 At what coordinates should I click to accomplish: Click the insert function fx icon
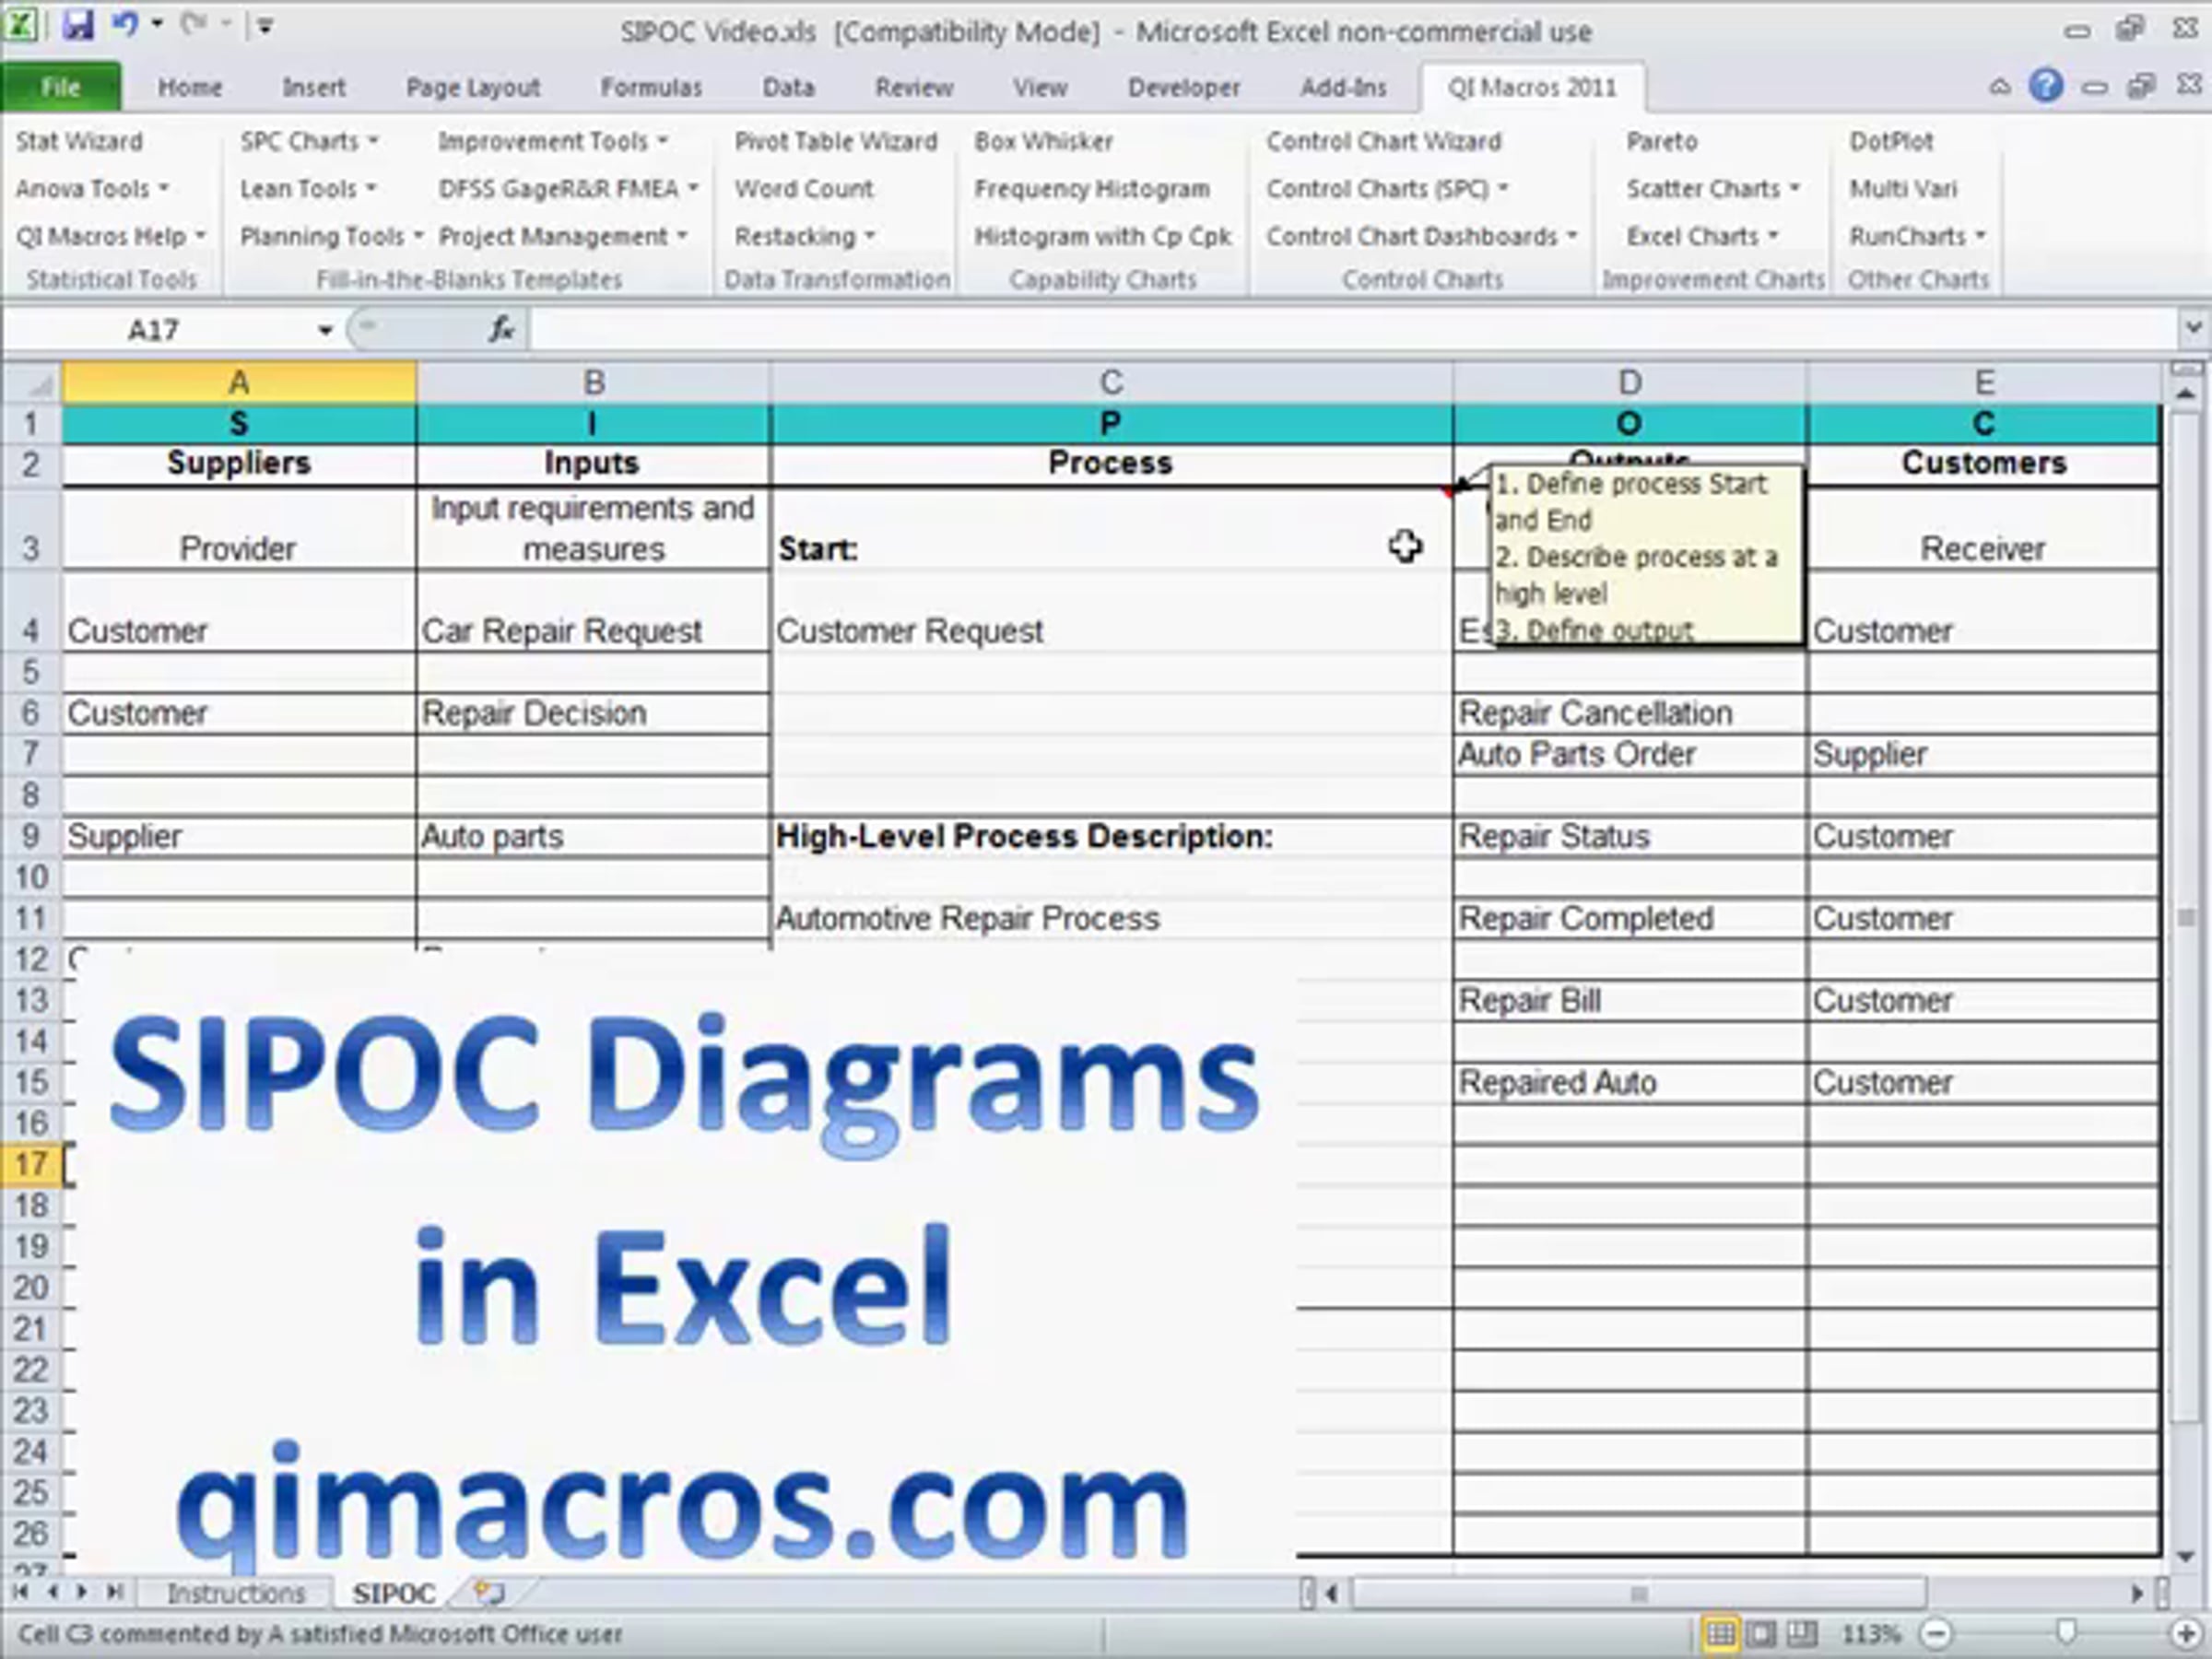[x=501, y=329]
